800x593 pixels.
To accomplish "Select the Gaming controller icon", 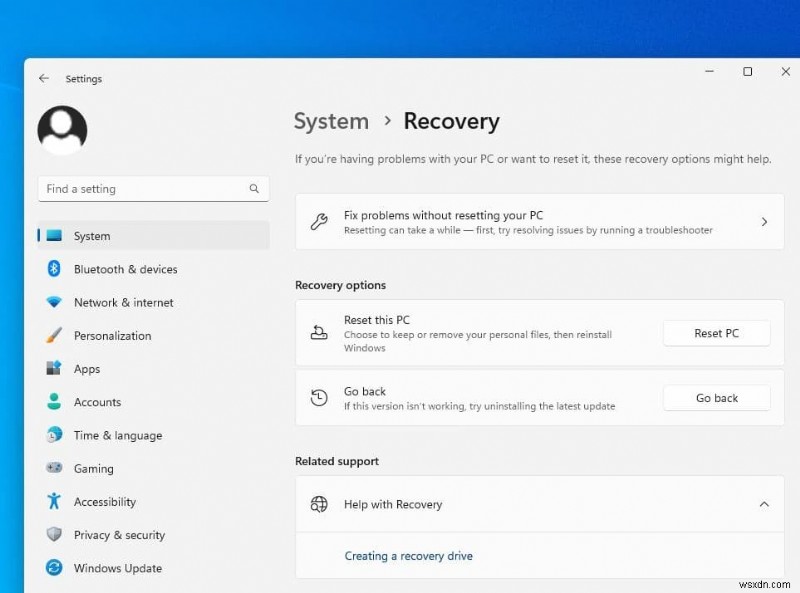I will [x=55, y=468].
